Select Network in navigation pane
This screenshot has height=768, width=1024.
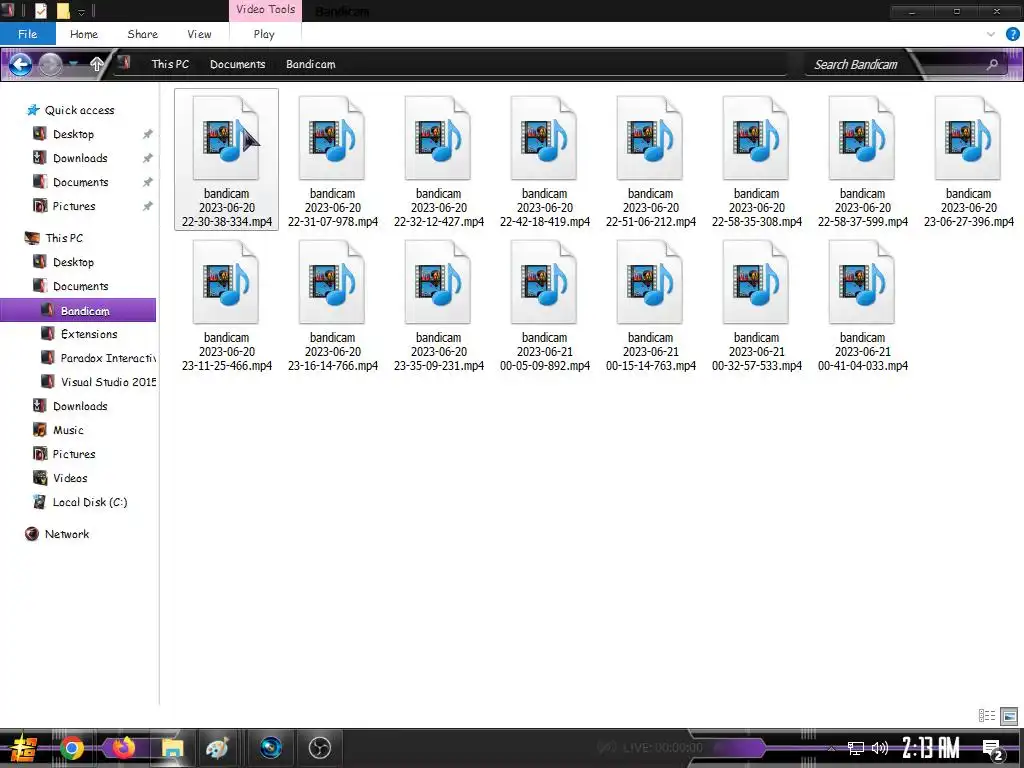point(67,534)
